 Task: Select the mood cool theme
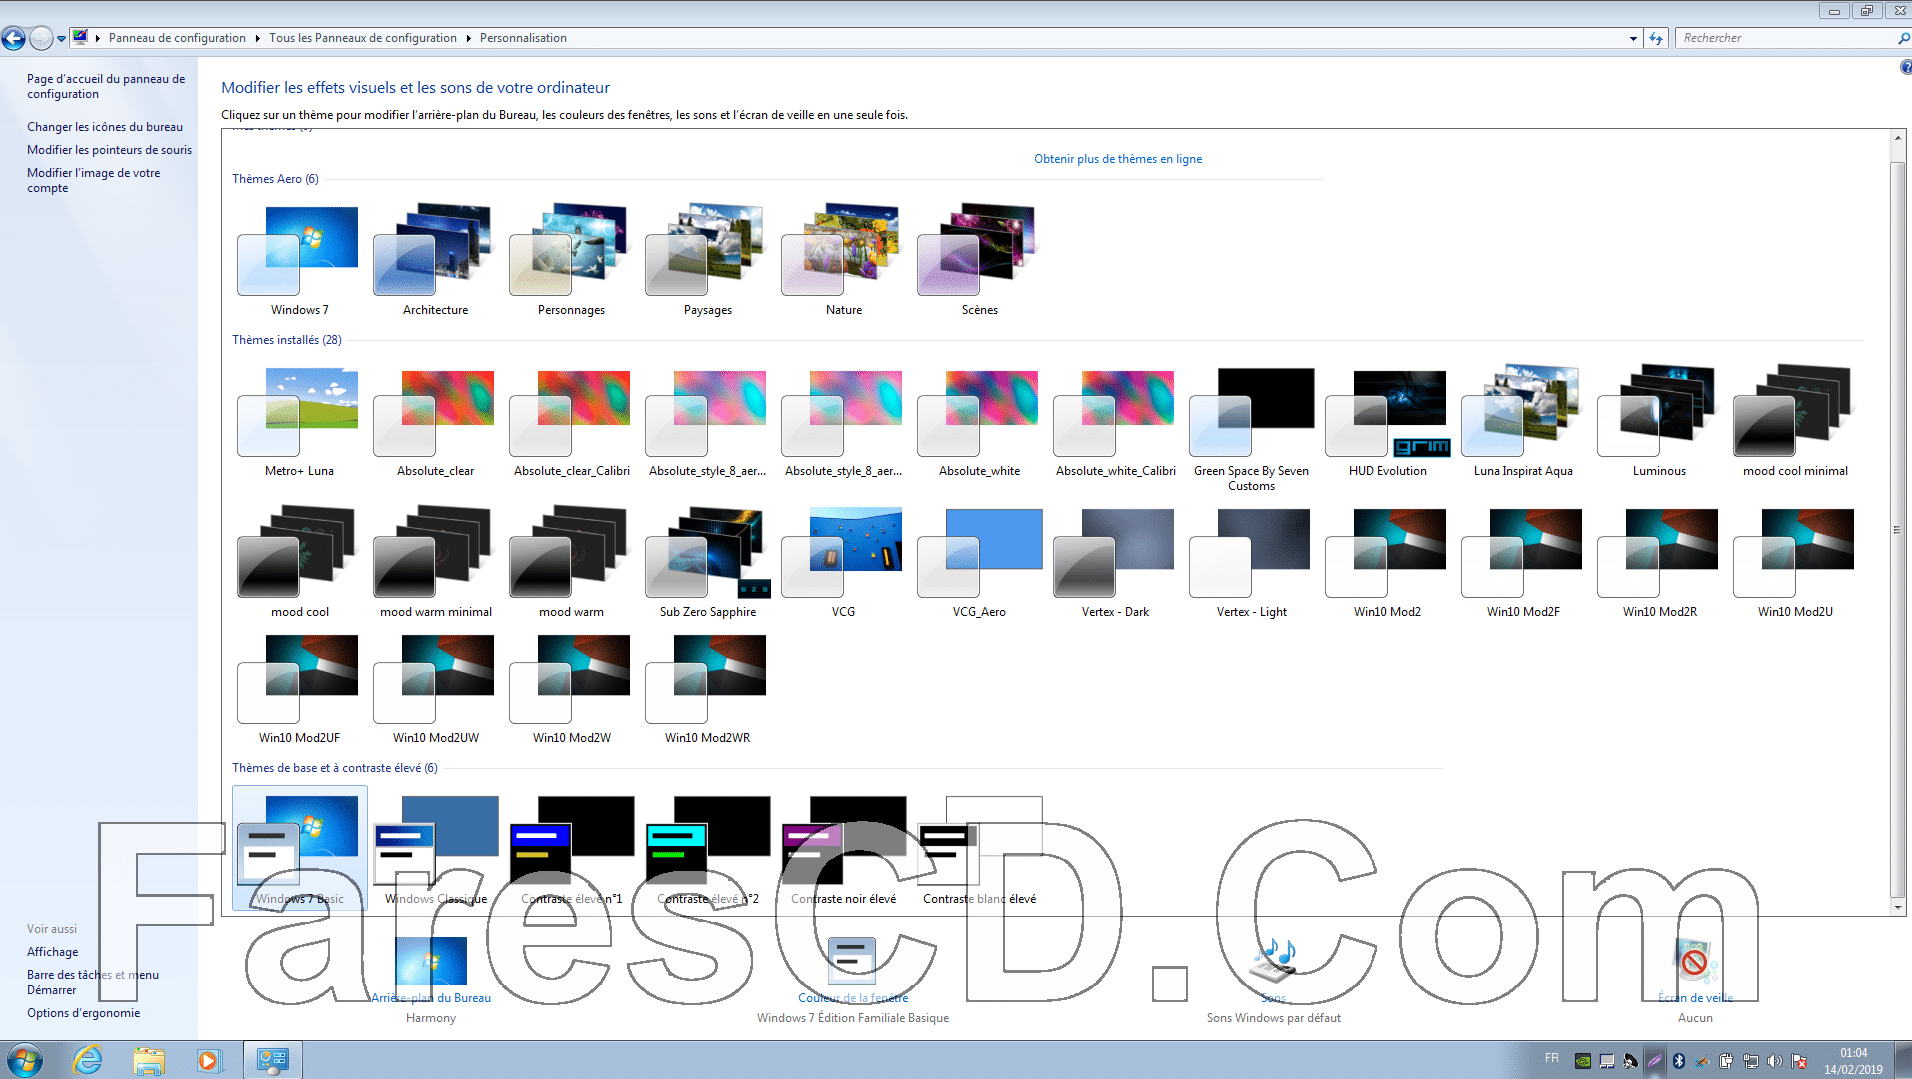(299, 561)
